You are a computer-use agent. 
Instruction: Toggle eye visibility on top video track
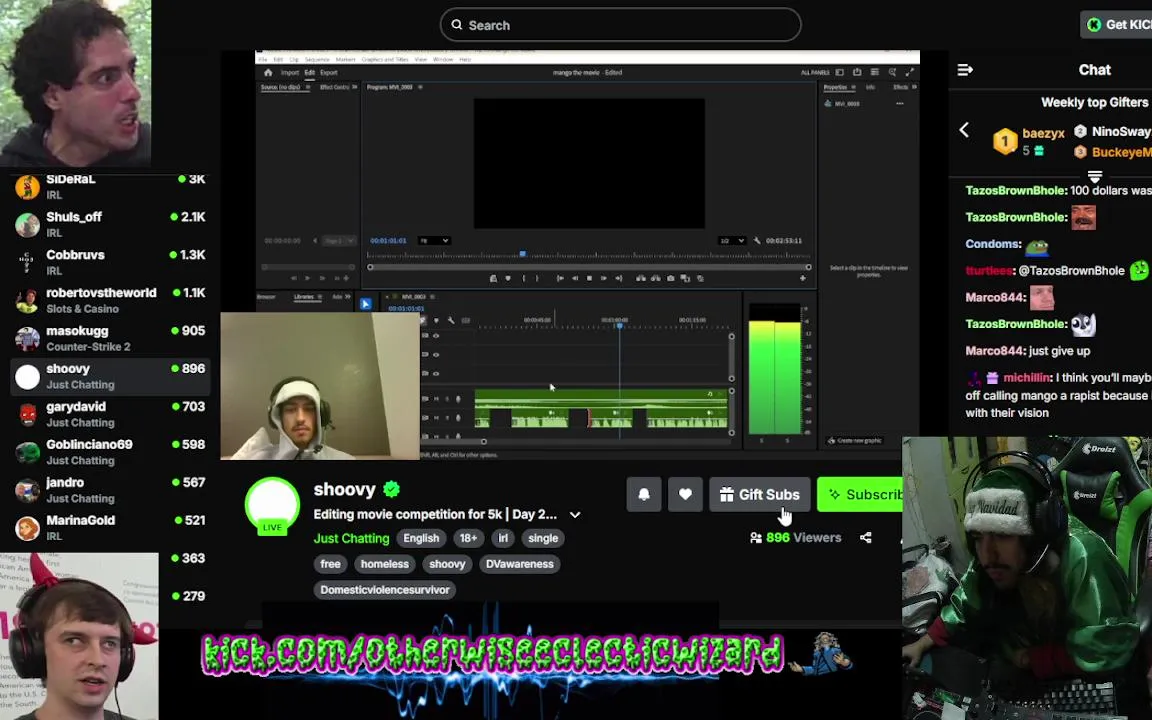click(x=436, y=336)
